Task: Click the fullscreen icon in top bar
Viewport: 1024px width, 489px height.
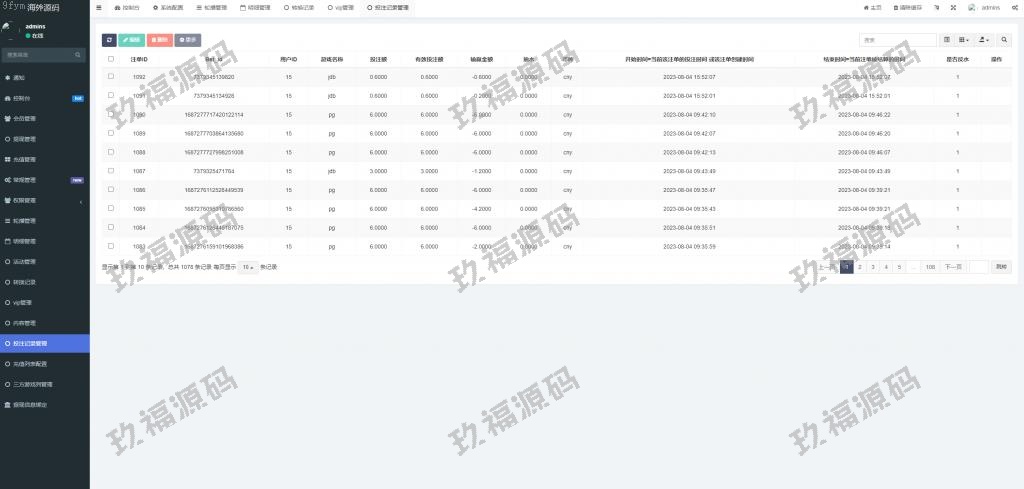Action: pyautogui.click(x=952, y=7)
